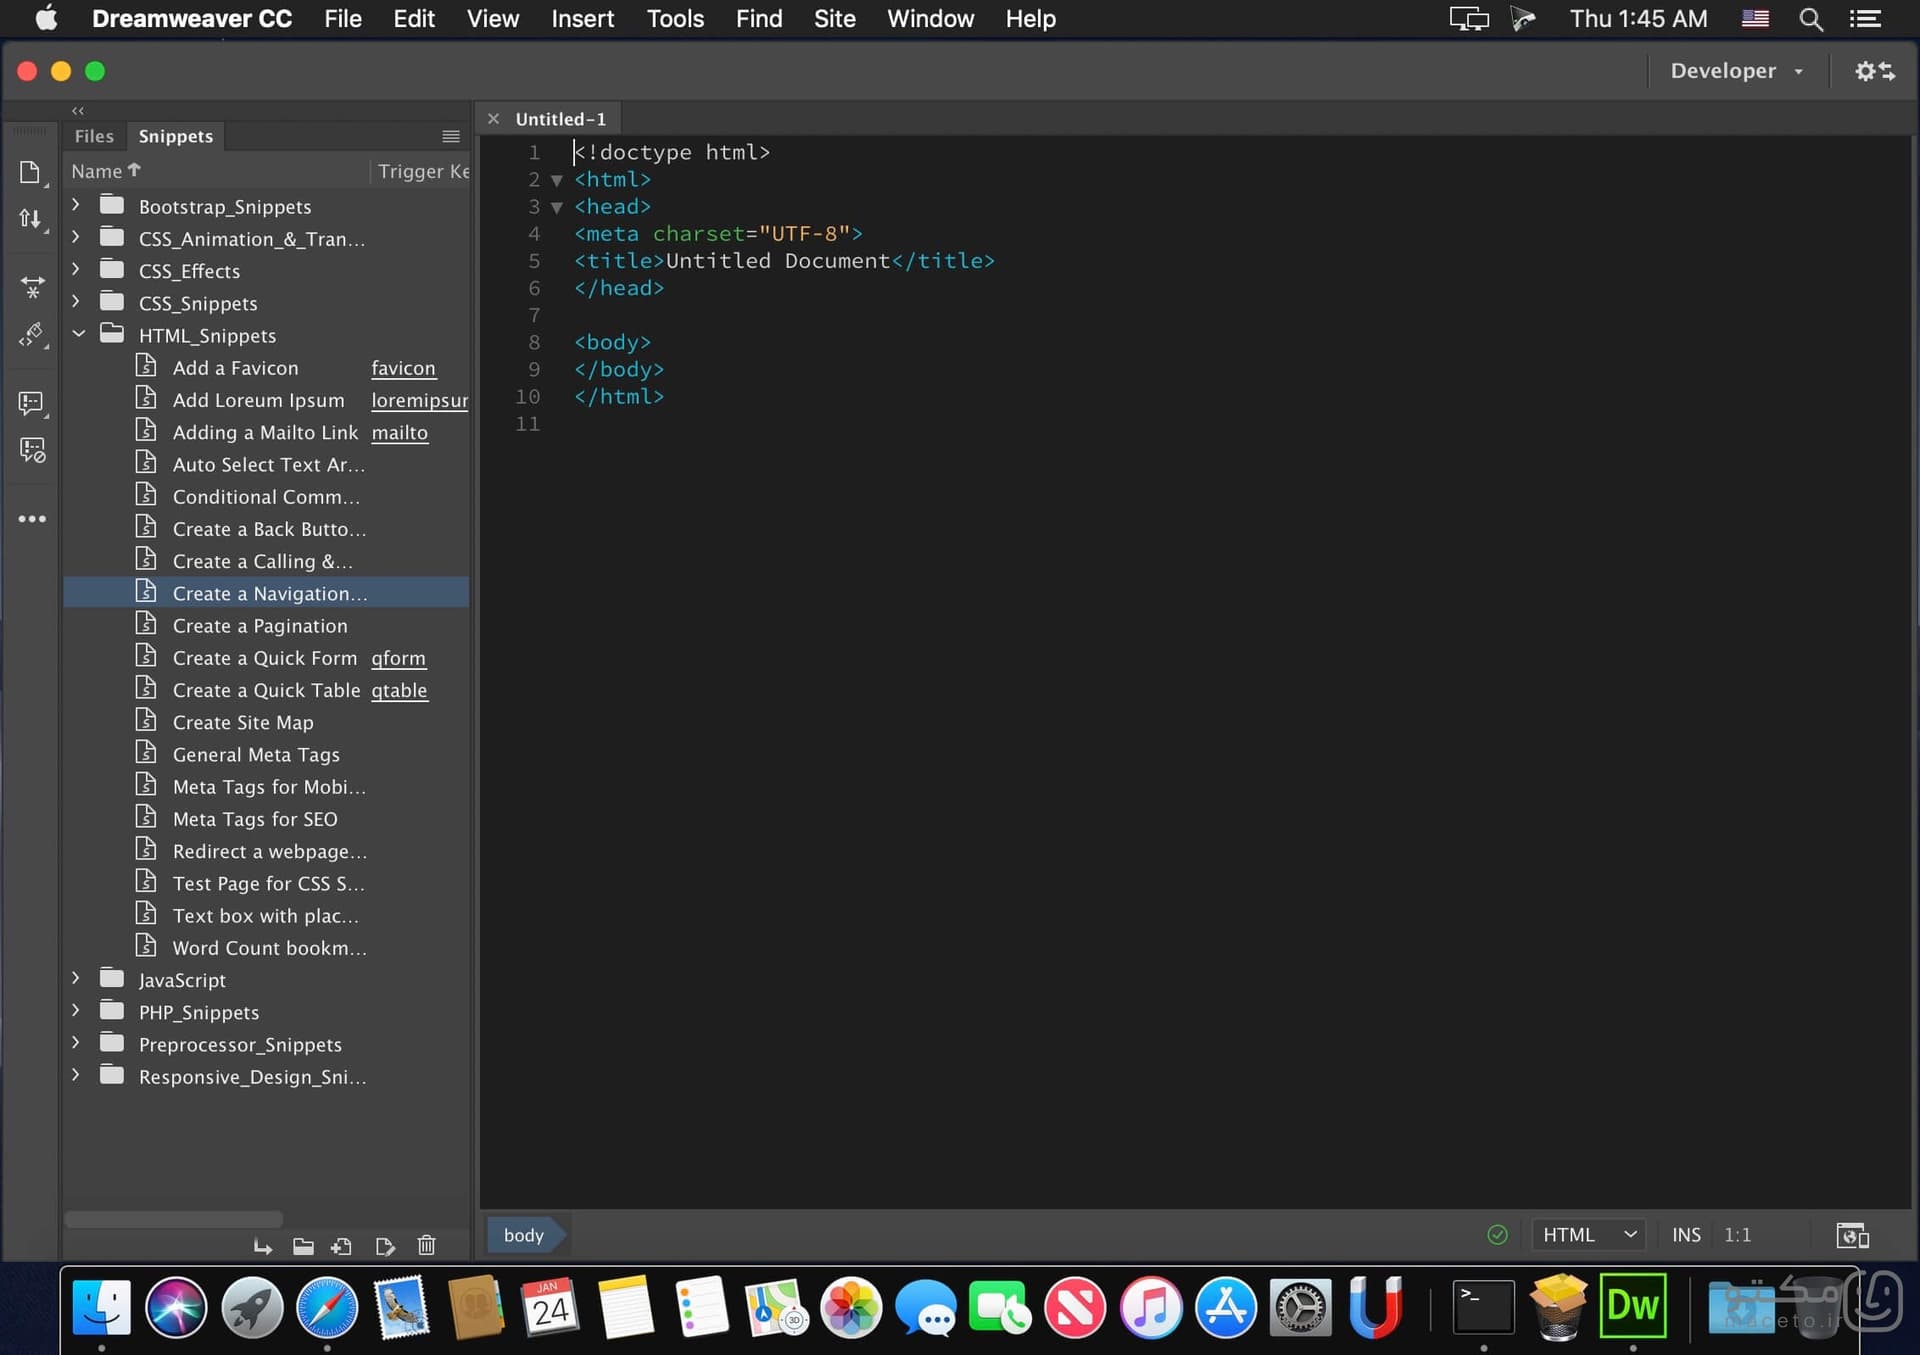The image size is (1920, 1355).
Task: Click the Trigger Key column header
Action: [423, 171]
